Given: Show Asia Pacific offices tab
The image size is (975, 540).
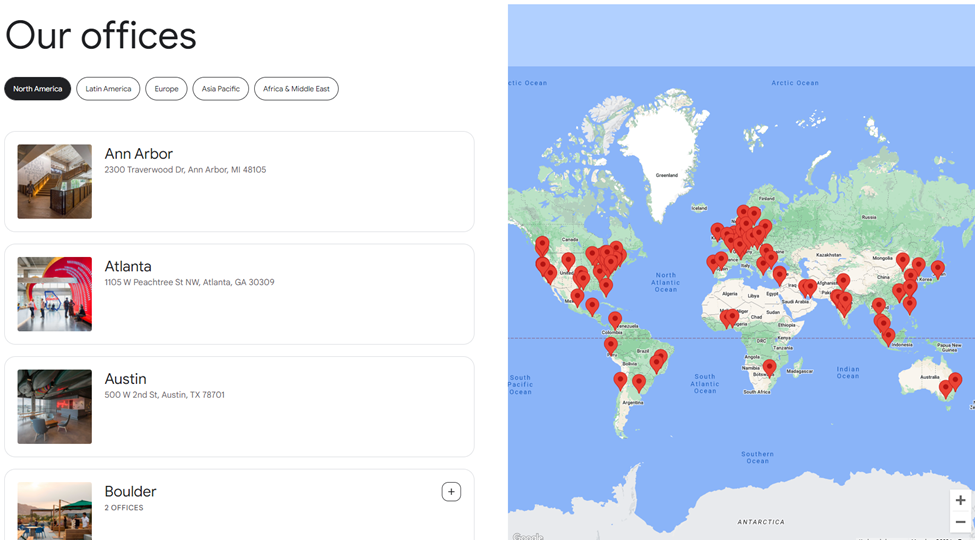Looking at the screenshot, I should pyautogui.click(x=221, y=89).
